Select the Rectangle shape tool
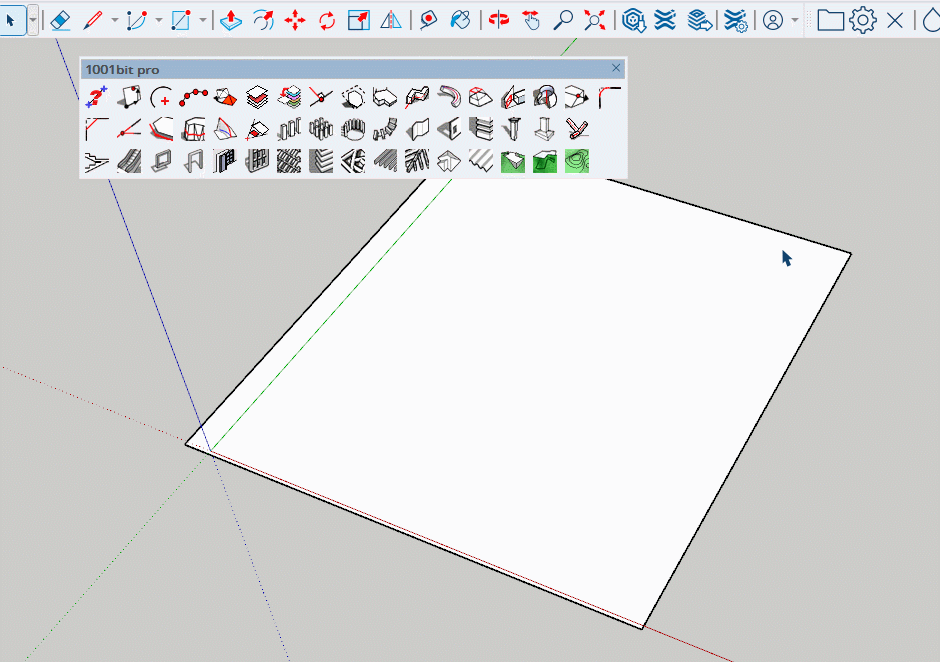Screen dimensions: 940x662 click(180, 20)
